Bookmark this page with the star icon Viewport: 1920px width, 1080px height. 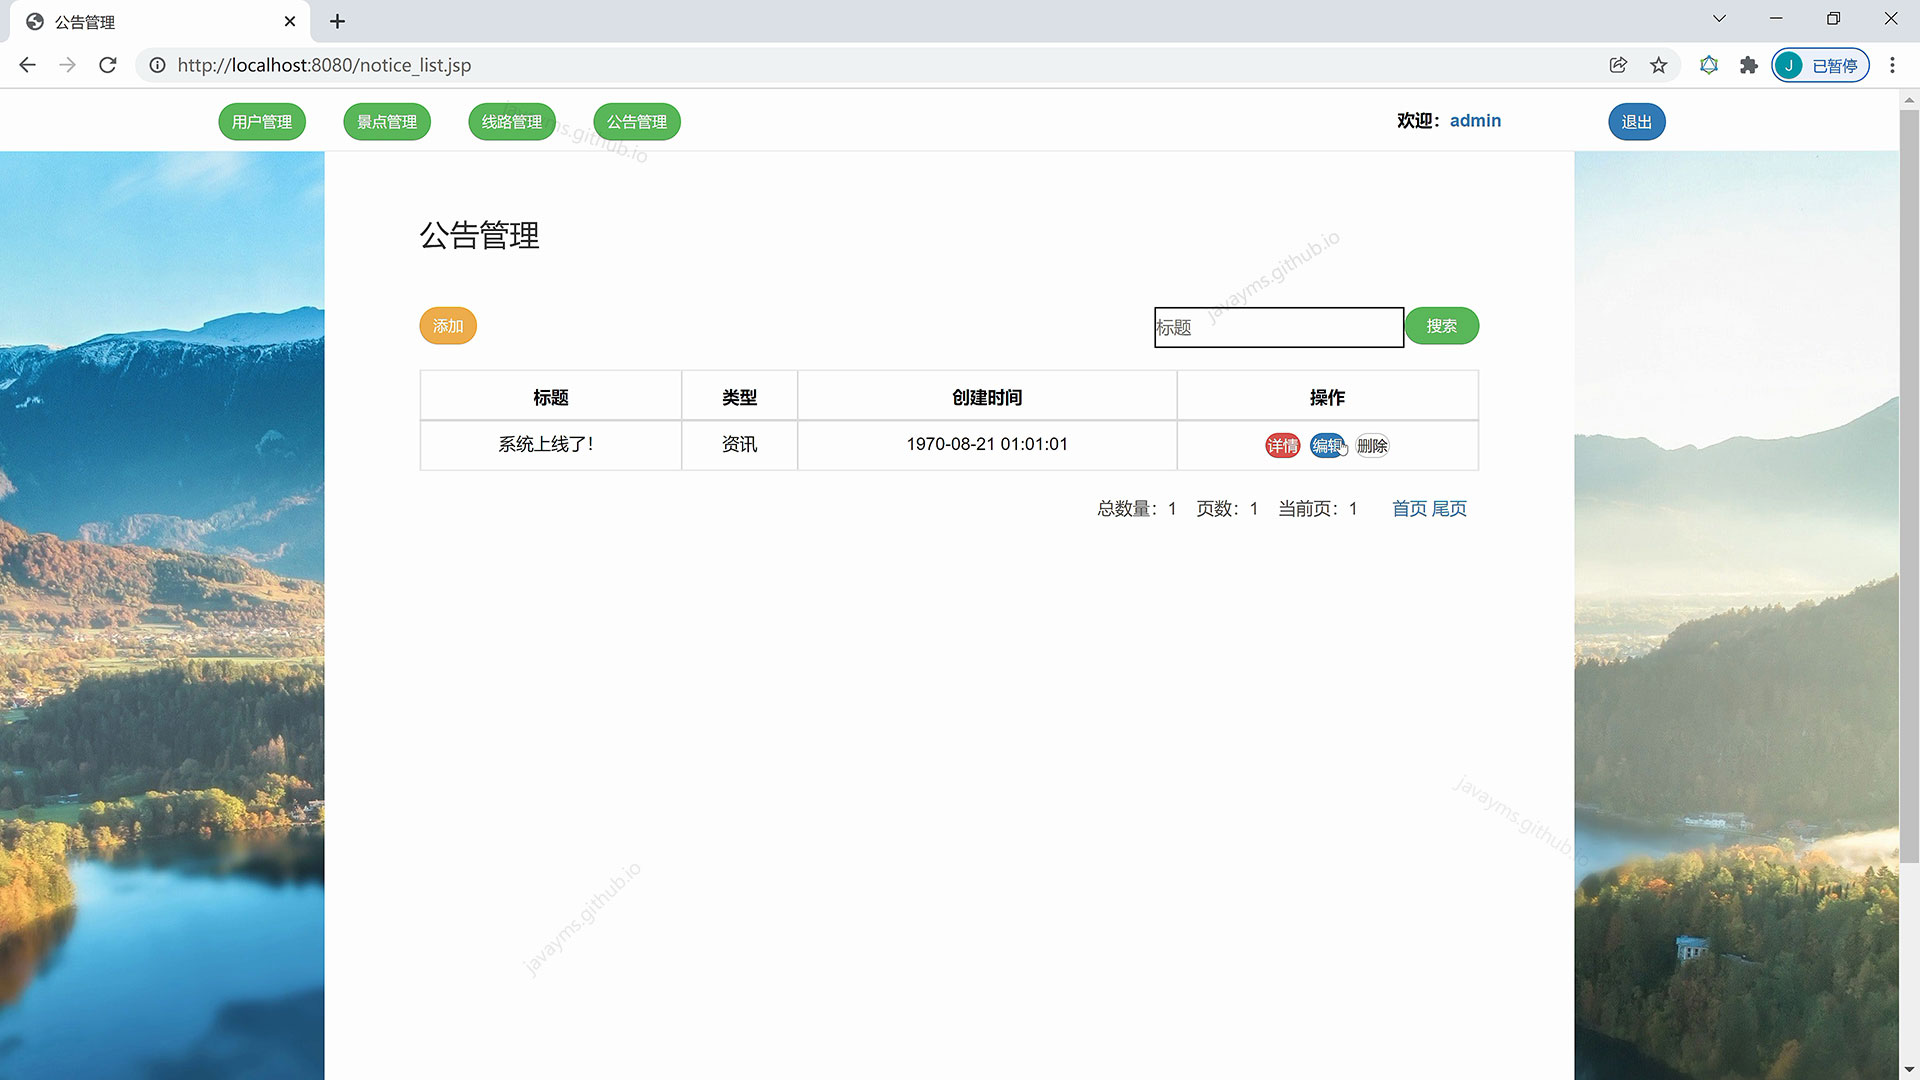point(1658,65)
